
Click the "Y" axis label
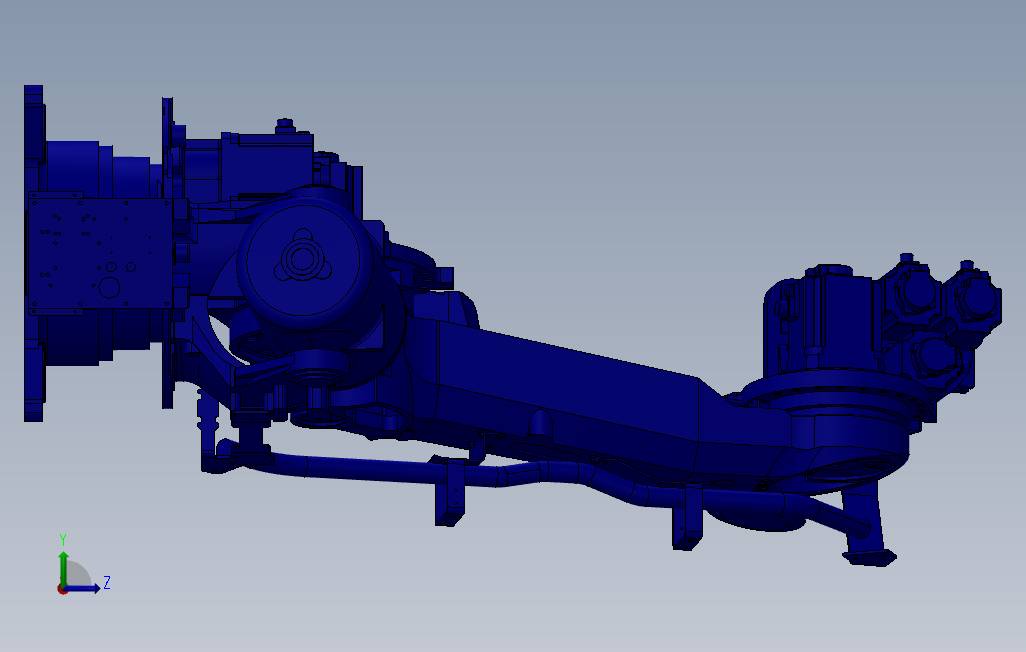tap(63, 539)
